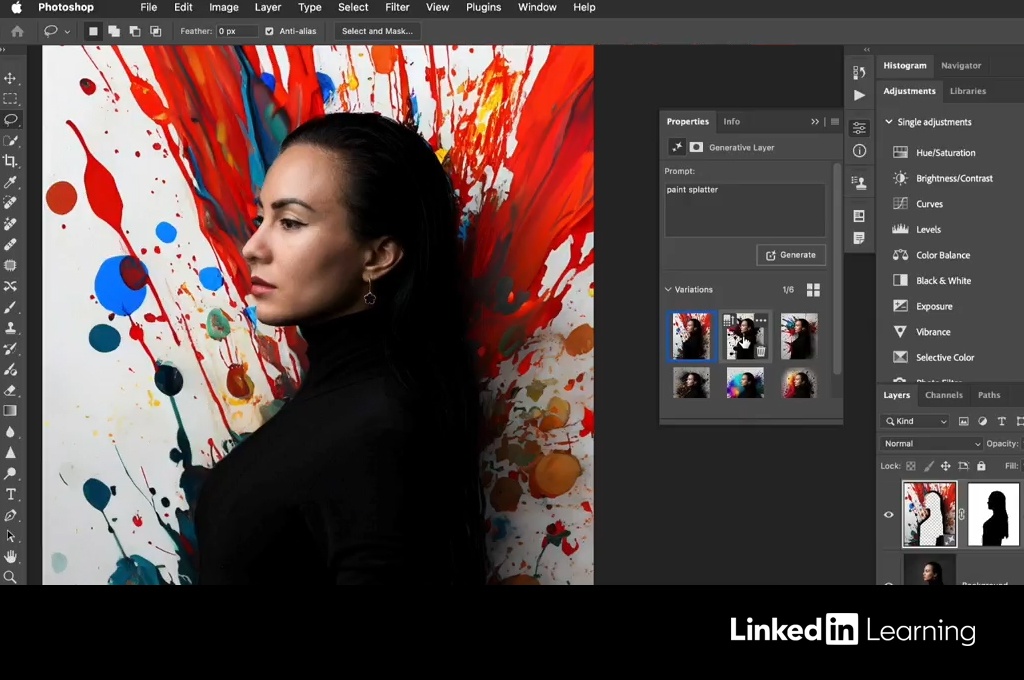Collapse the Variations section
1024x680 pixels.
(x=669, y=290)
